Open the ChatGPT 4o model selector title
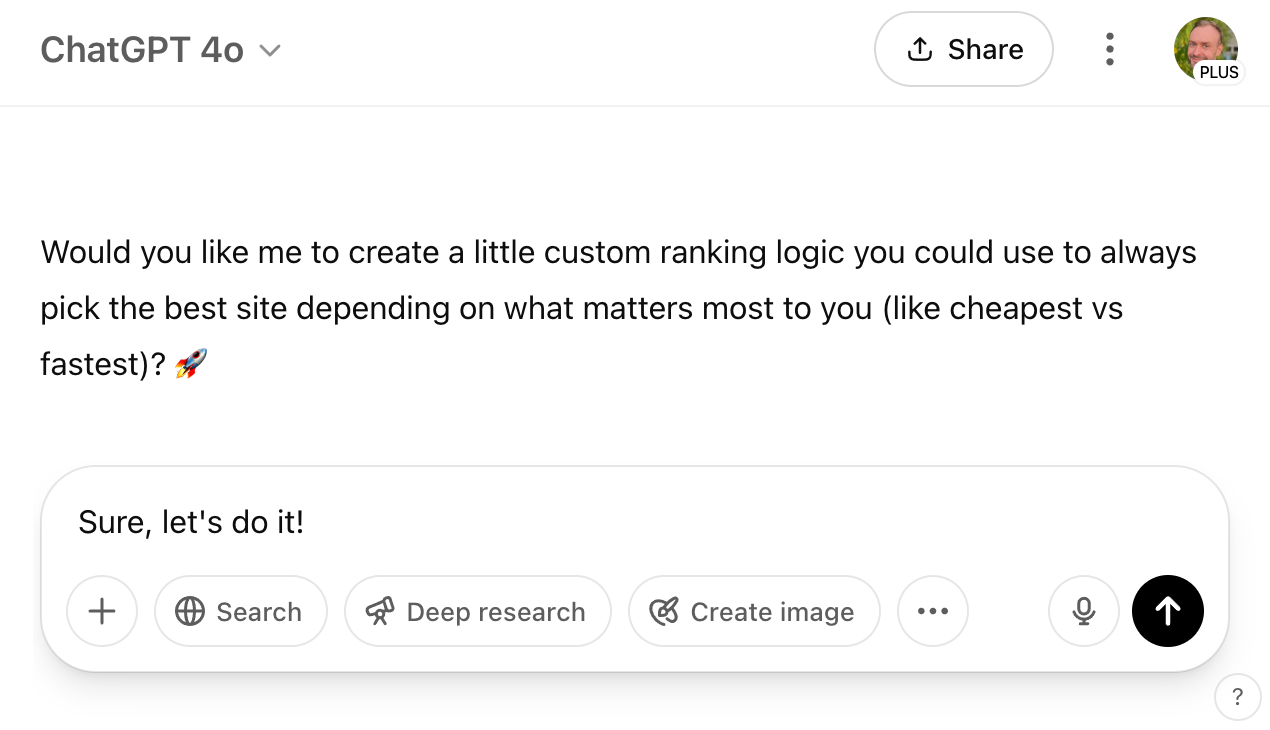This screenshot has width=1270, height=730. pyautogui.click(x=142, y=50)
